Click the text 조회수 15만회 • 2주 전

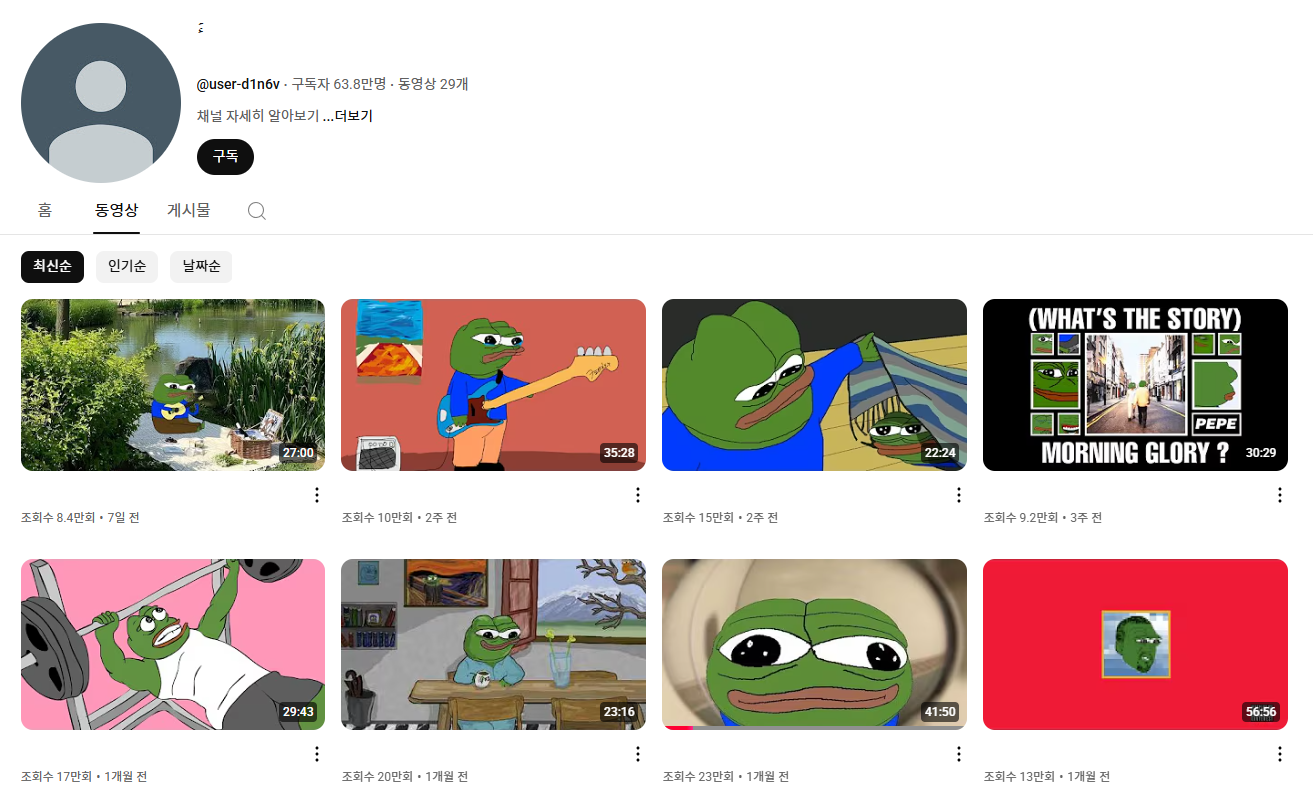[720, 518]
